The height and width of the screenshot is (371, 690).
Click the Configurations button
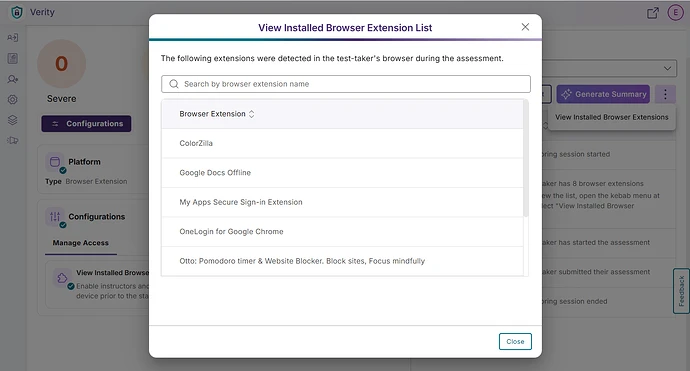coord(86,124)
